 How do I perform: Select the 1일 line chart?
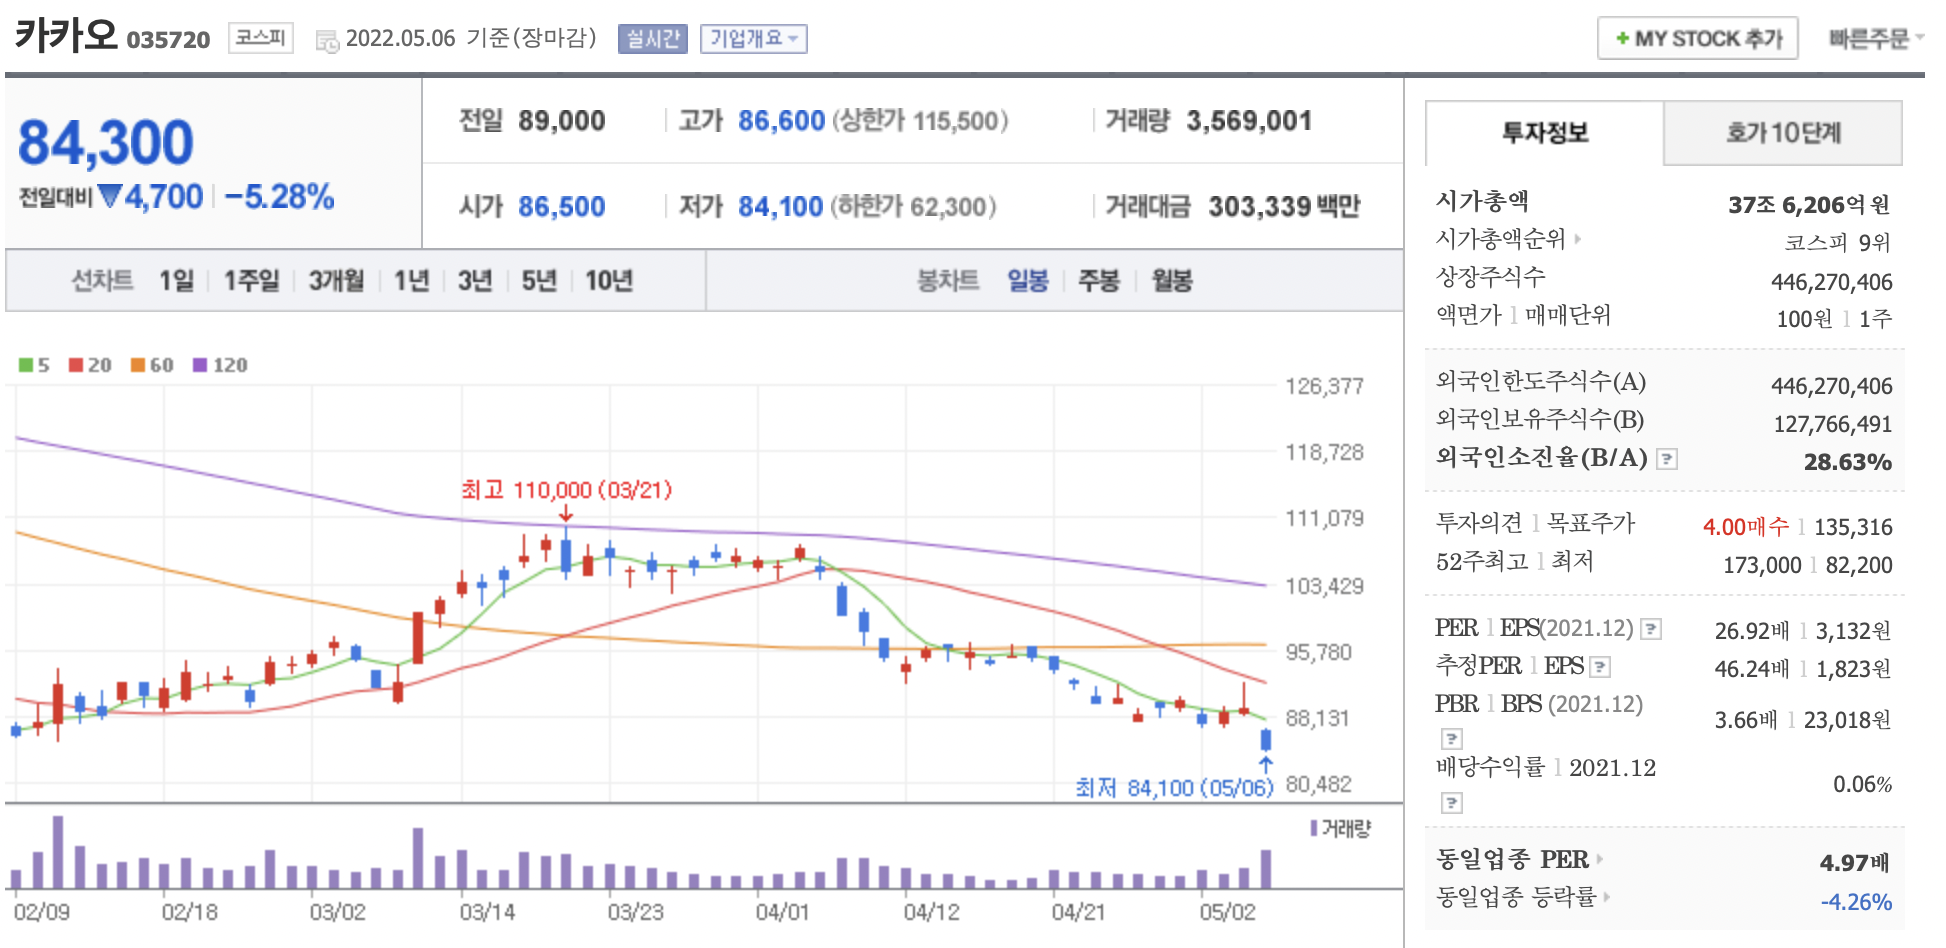pos(176,281)
